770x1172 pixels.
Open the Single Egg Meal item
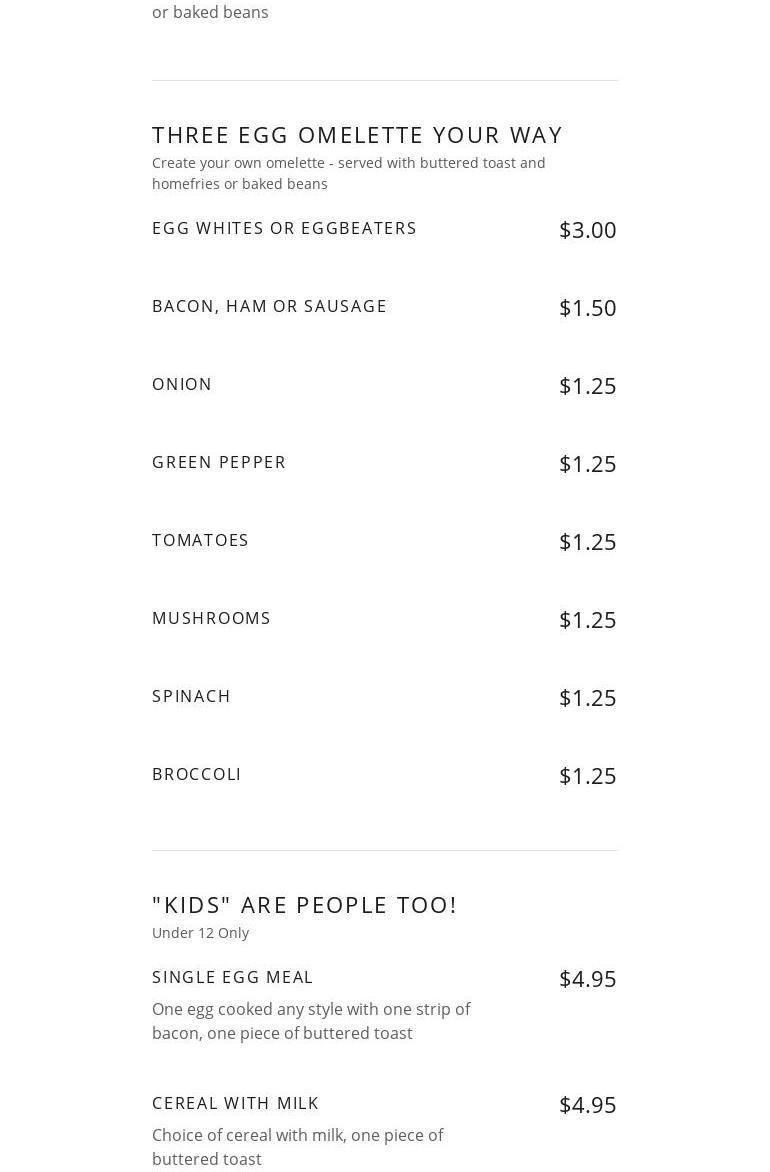pos(232,977)
